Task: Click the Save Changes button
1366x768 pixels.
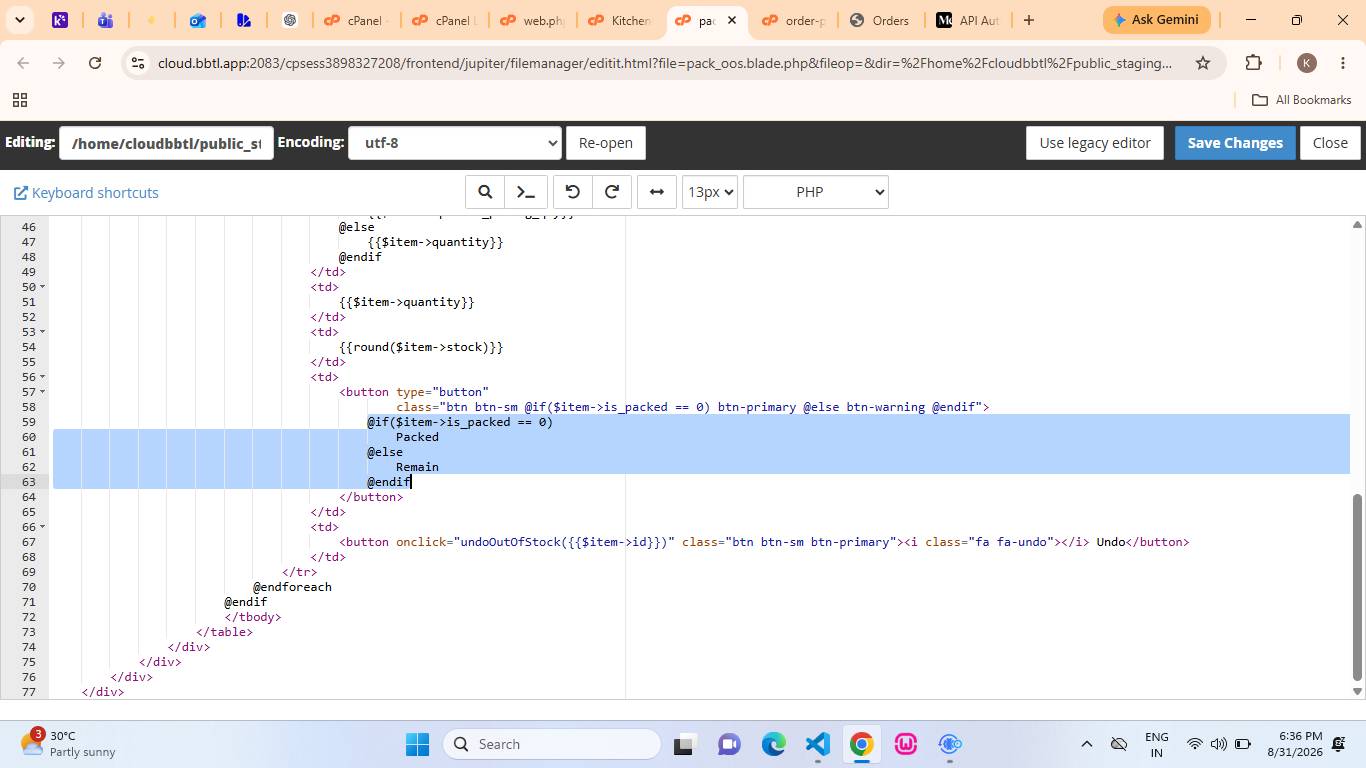Action: 1235,143
